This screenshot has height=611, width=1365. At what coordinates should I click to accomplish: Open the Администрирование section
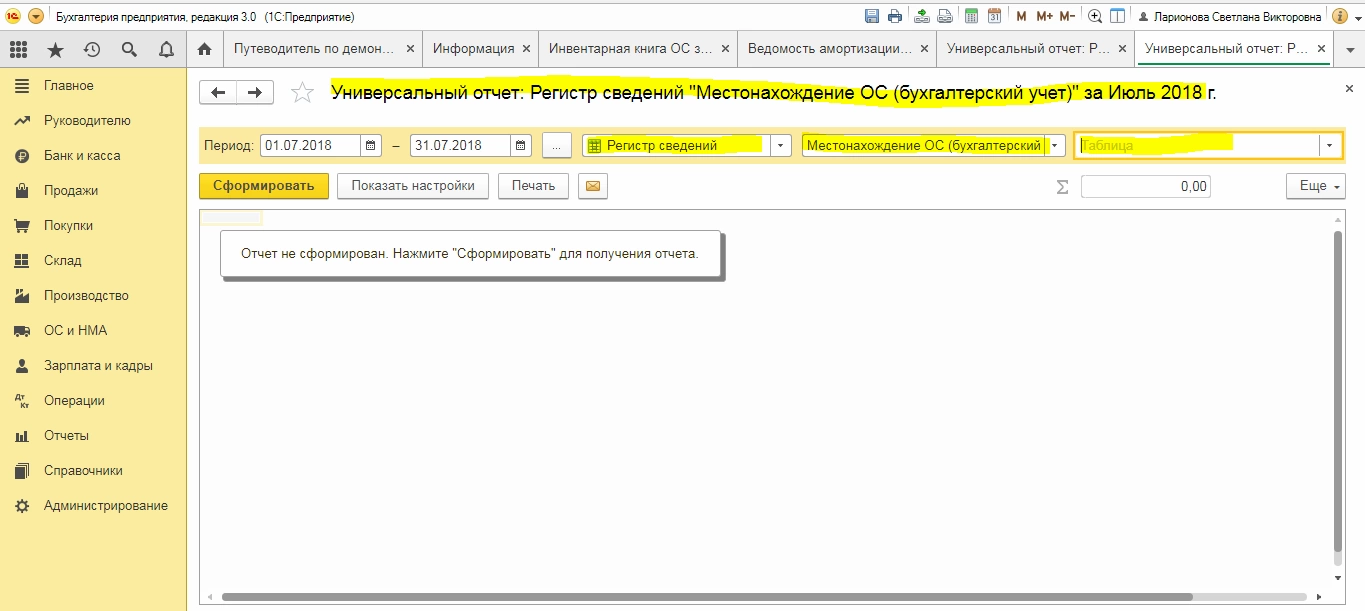tap(93, 506)
